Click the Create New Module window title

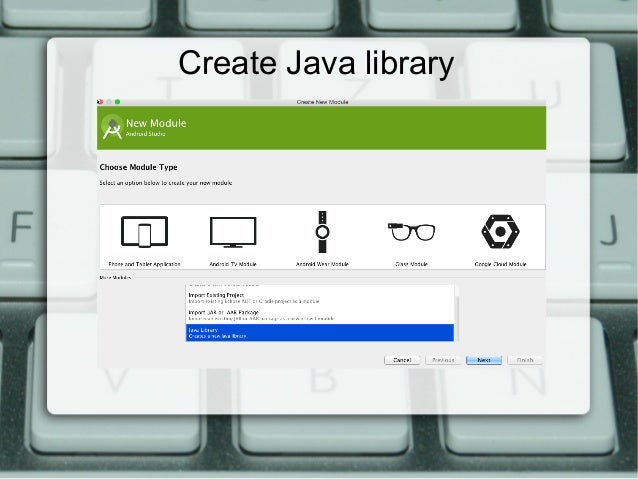pyautogui.click(x=322, y=102)
